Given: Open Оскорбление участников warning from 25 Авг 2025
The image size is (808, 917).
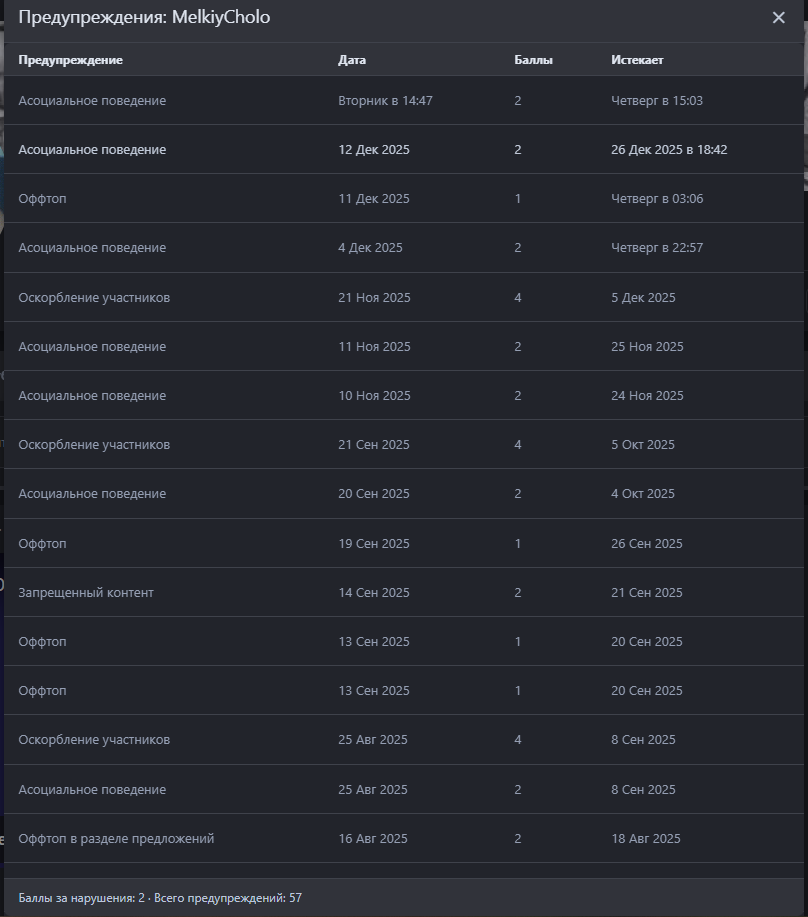Looking at the screenshot, I should click(x=94, y=740).
